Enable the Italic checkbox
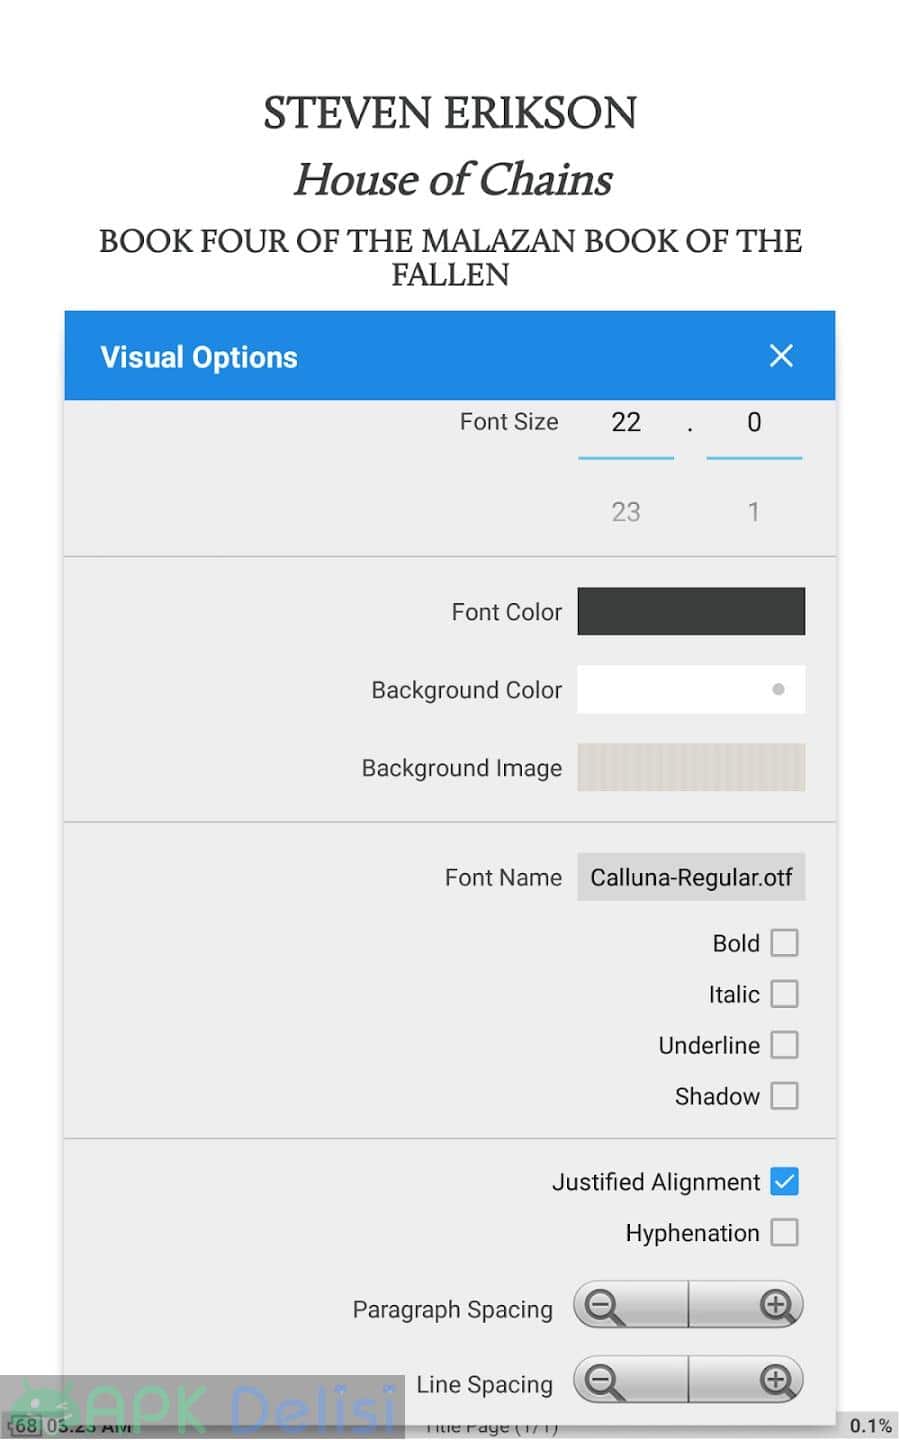This screenshot has width=900, height=1440. tap(785, 994)
